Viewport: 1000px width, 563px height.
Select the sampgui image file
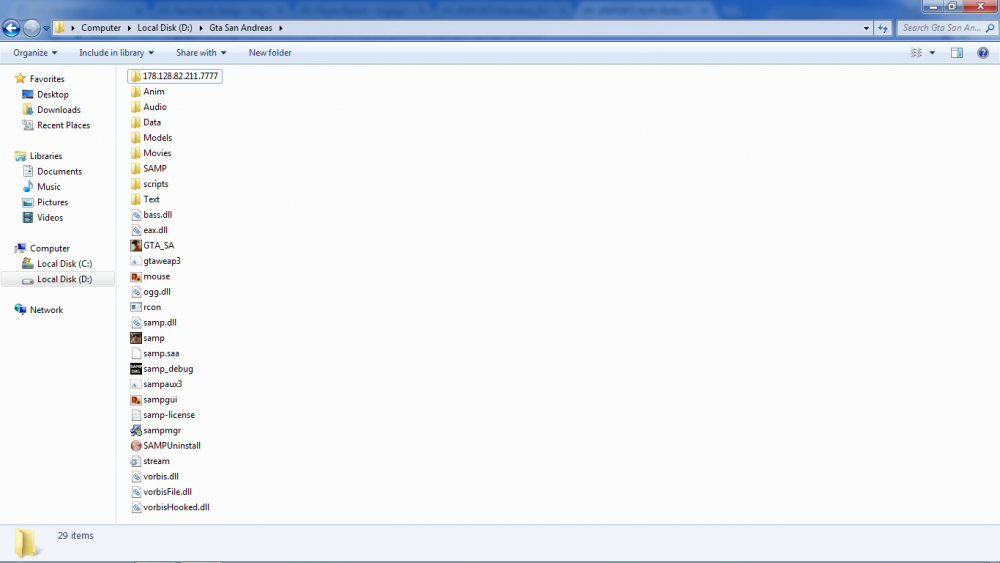(x=154, y=400)
